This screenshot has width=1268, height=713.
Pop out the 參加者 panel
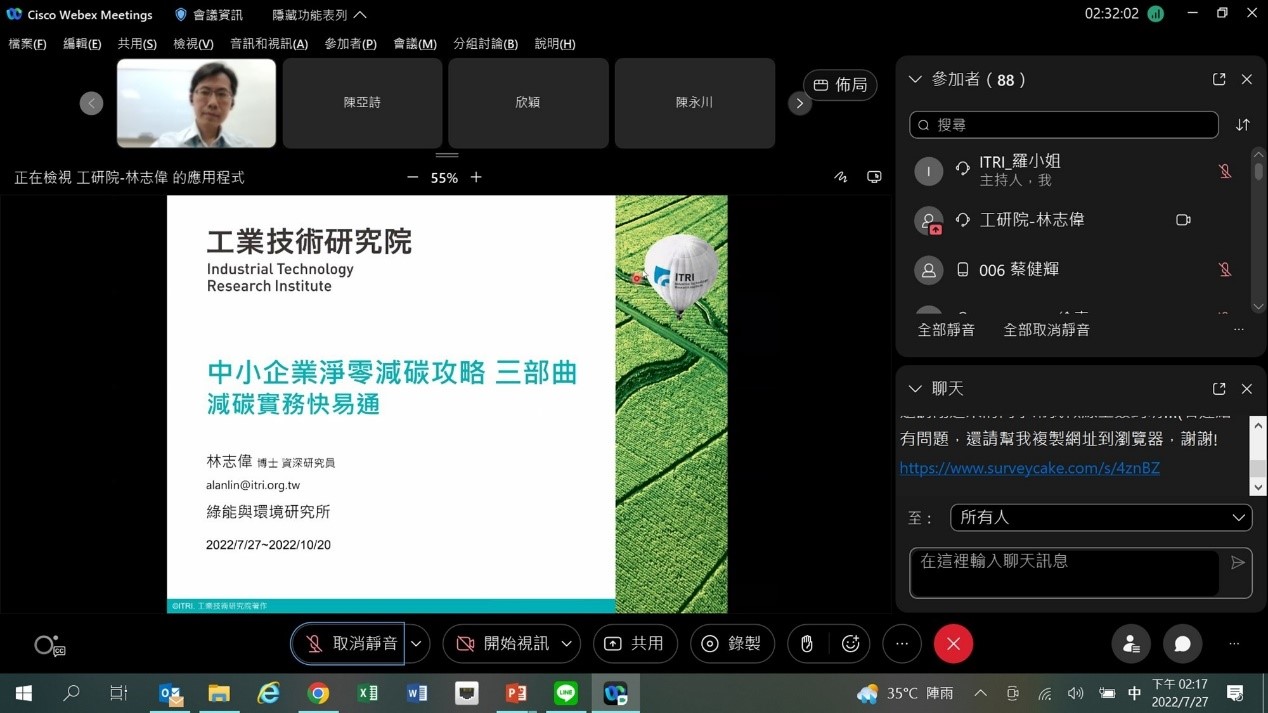point(1219,79)
